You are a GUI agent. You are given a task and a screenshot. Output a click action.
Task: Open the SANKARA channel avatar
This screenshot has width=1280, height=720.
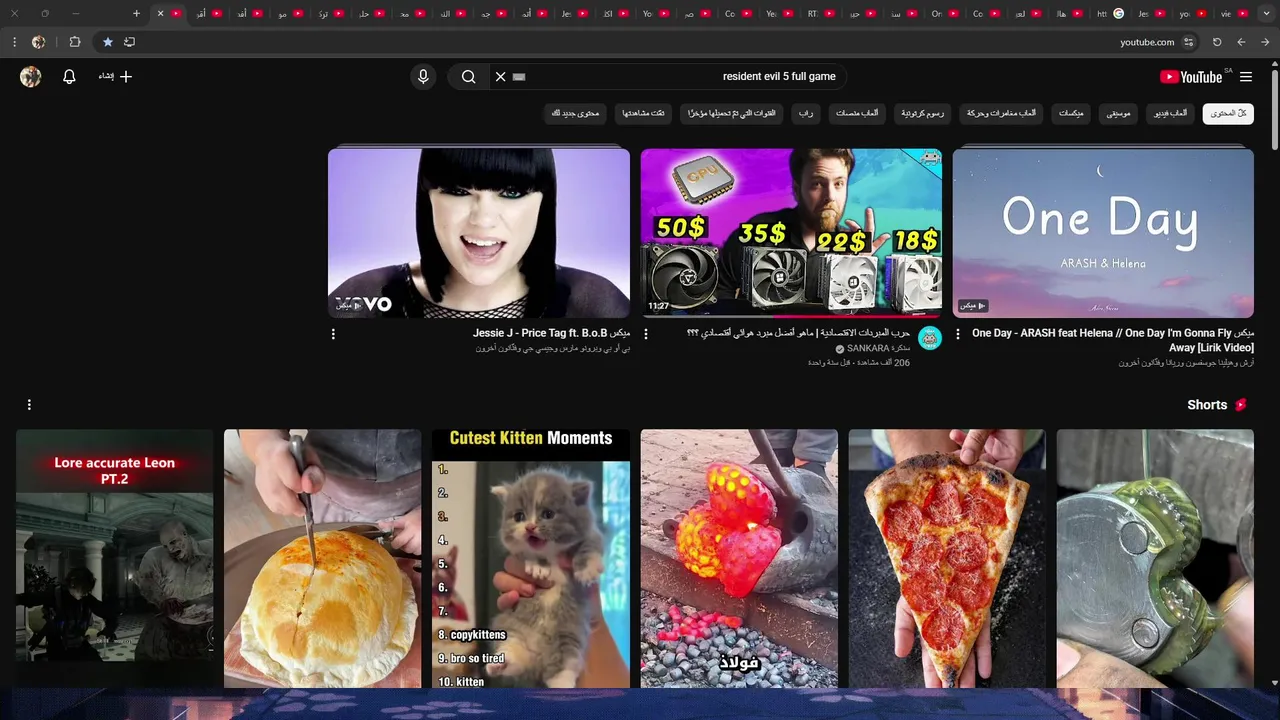point(930,338)
